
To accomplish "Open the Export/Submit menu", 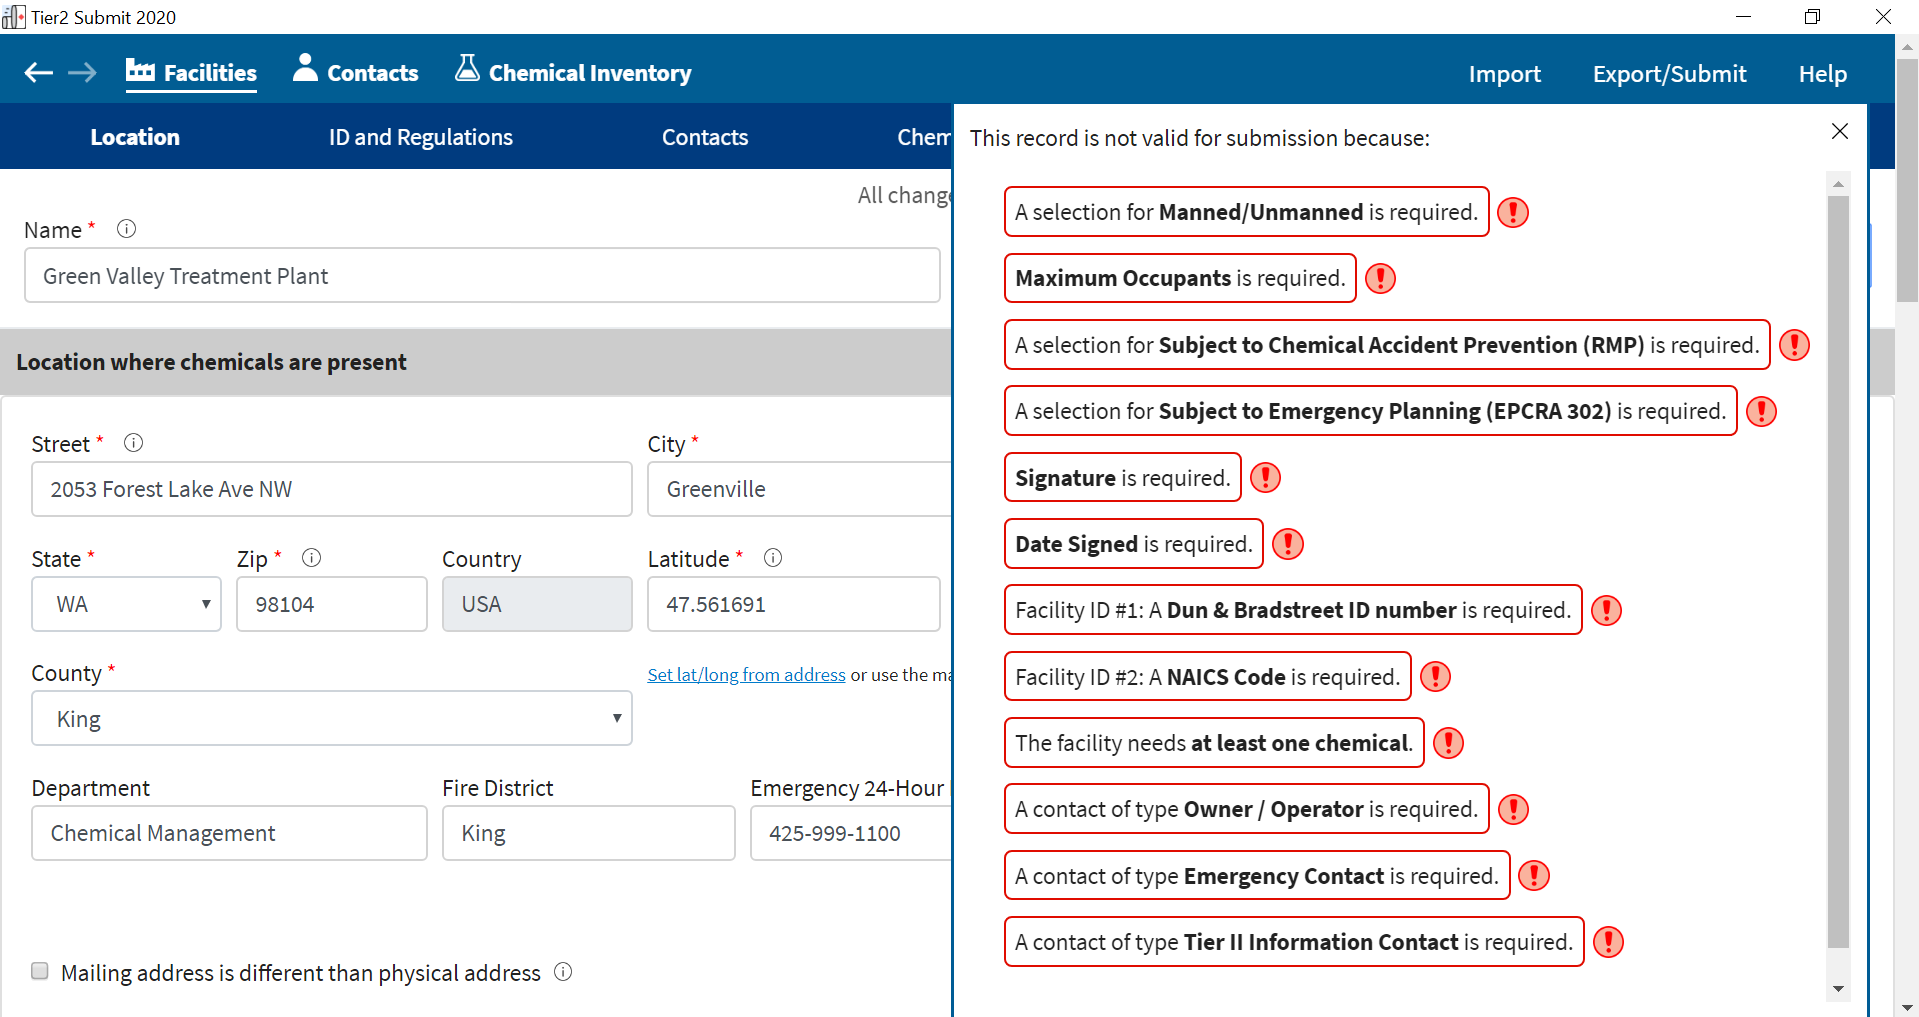I will (x=1669, y=74).
